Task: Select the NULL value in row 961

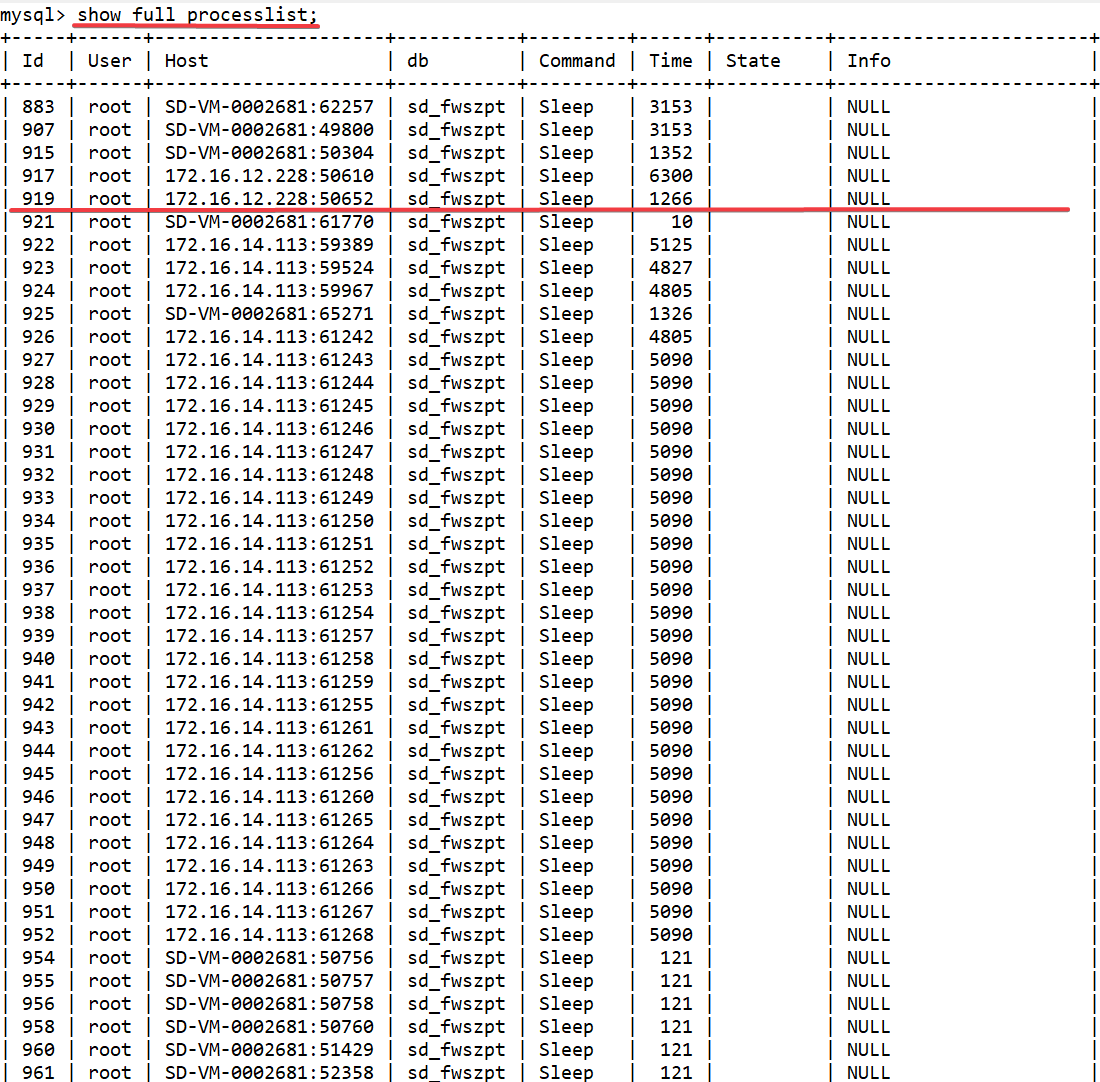Action: point(868,1072)
